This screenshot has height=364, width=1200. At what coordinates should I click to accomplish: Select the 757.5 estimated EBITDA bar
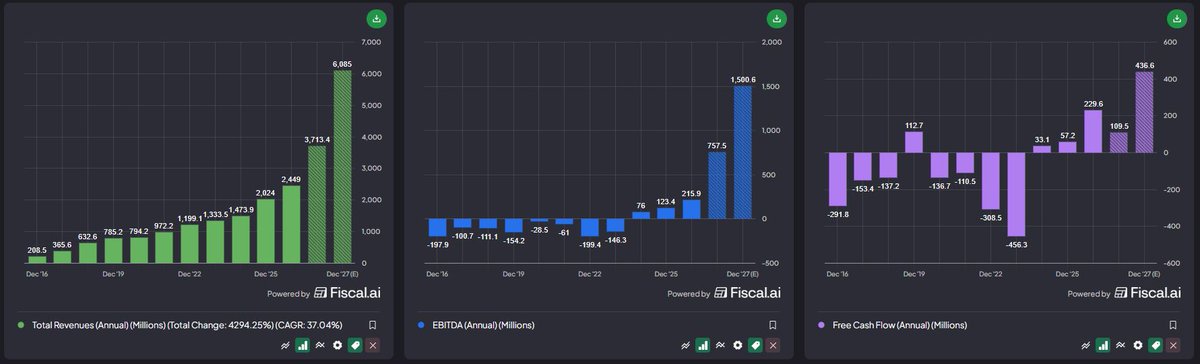pos(717,185)
